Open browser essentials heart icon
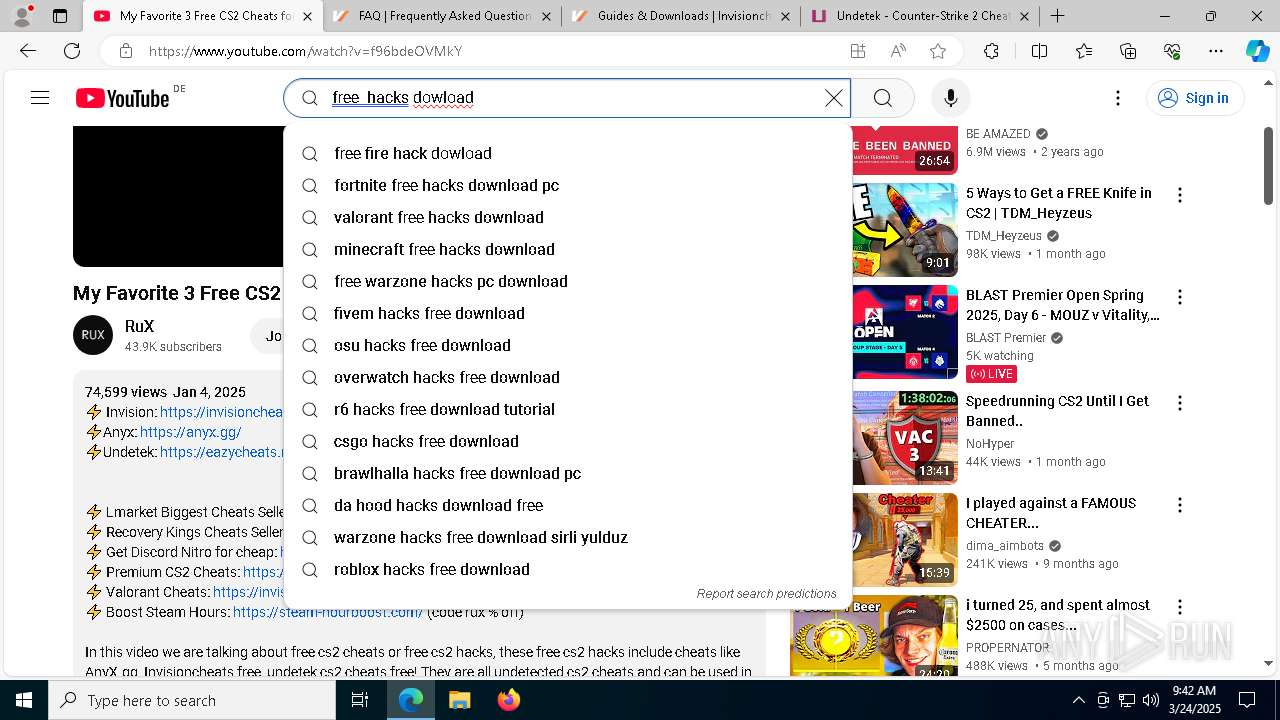 [1172, 51]
